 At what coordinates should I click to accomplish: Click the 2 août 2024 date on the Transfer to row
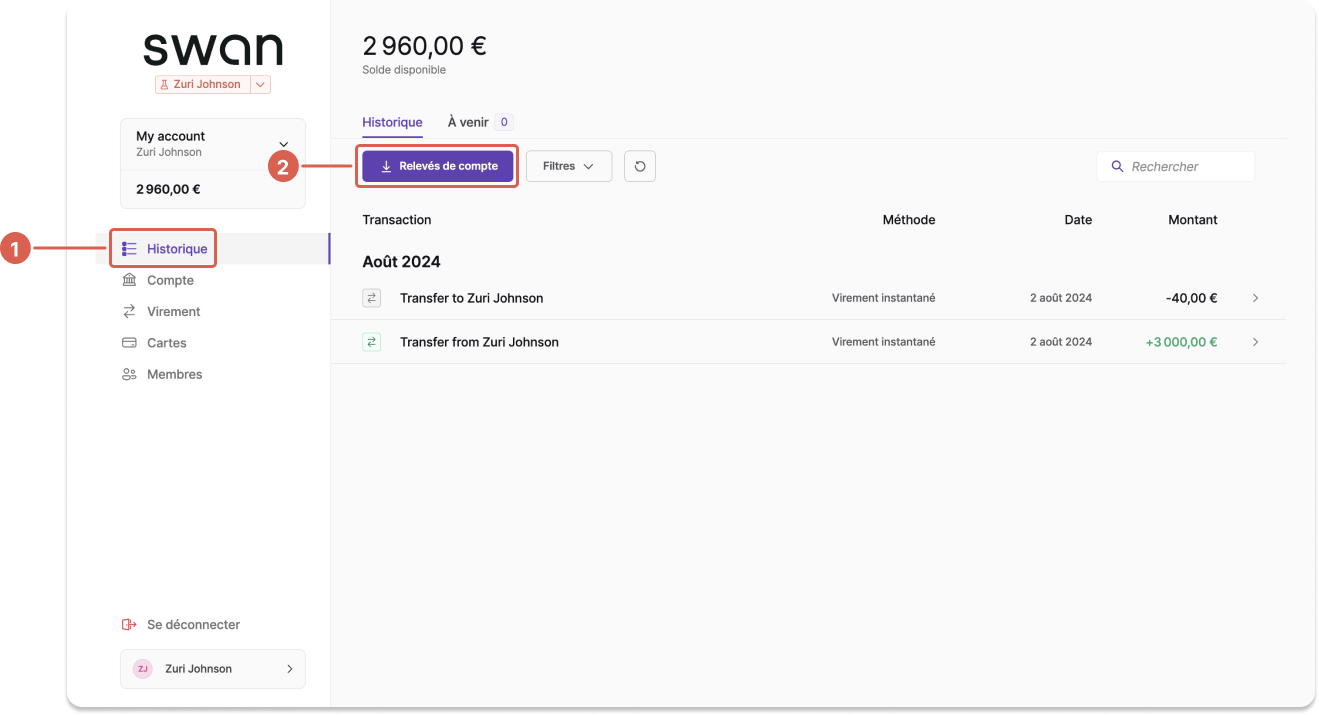pos(1061,298)
